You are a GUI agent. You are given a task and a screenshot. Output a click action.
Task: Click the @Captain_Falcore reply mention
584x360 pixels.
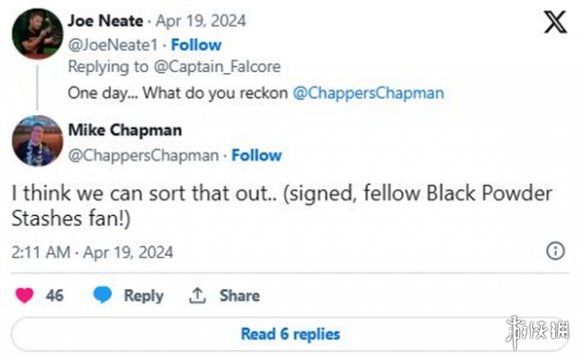(217, 67)
